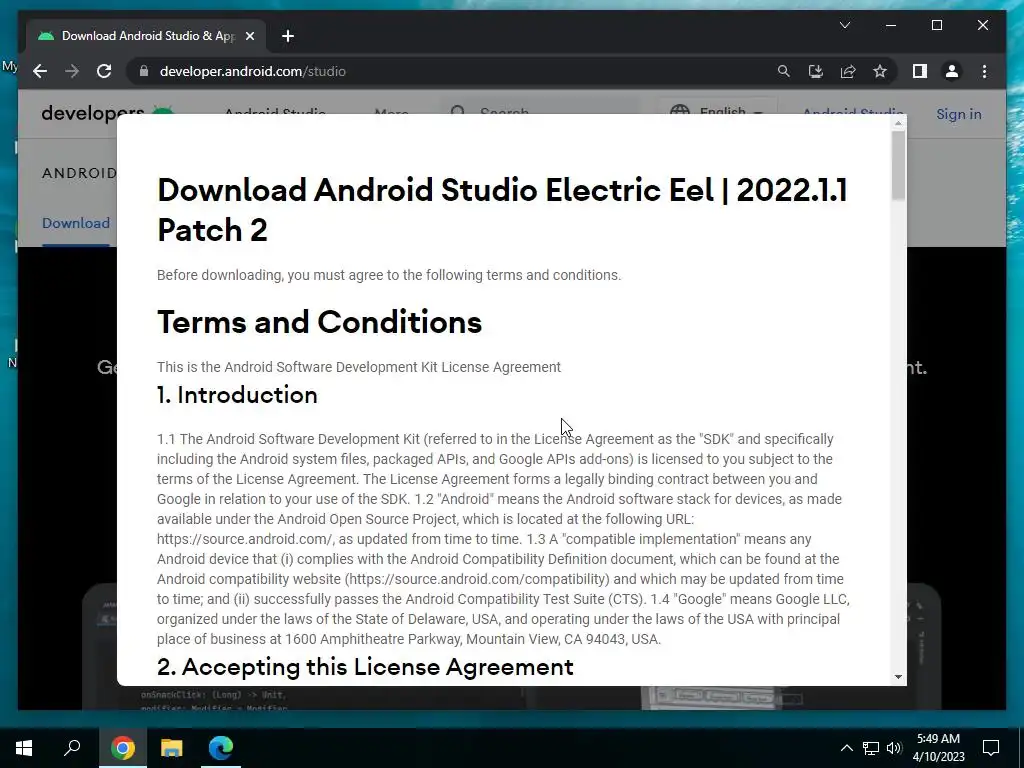Open Microsoft Edge from taskbar
Viewport: 1024px width, 768px height.
pos(221,748)
